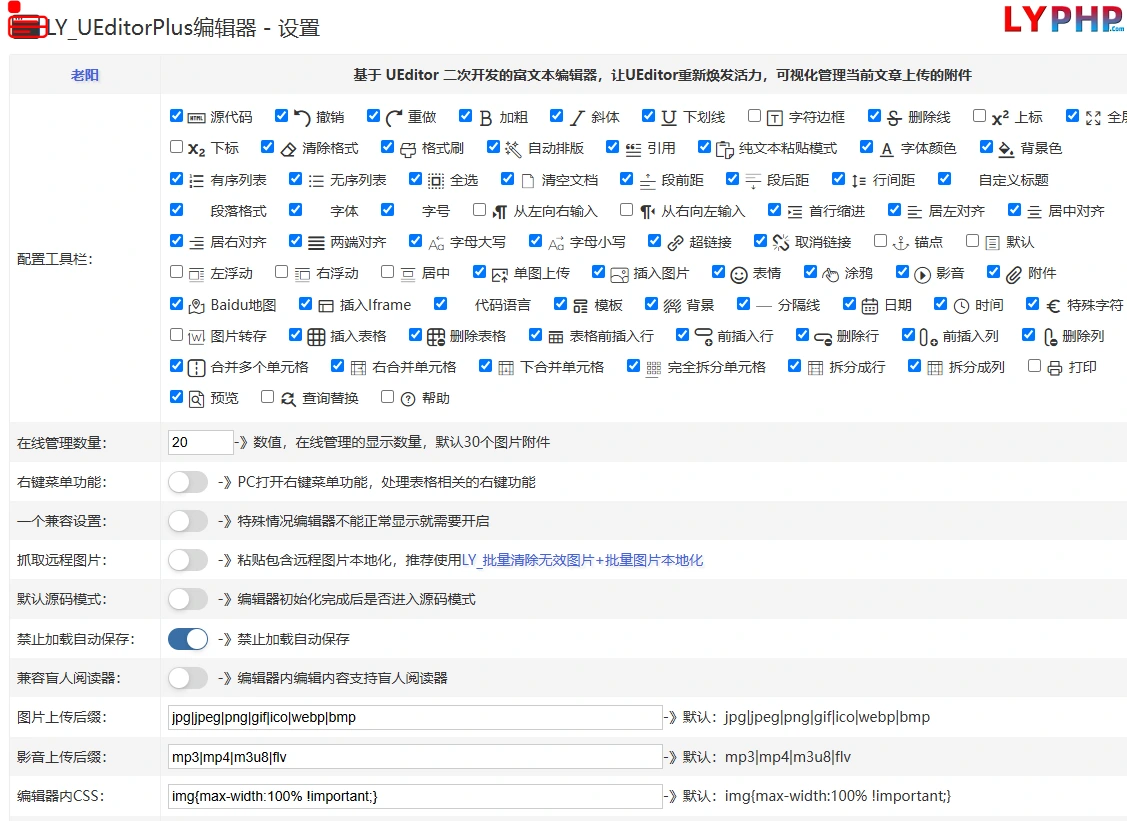The height and width of the screenshot is (821, 1127).
Task: Click the help question mark (帮助) icon
Action: point(408,399)
